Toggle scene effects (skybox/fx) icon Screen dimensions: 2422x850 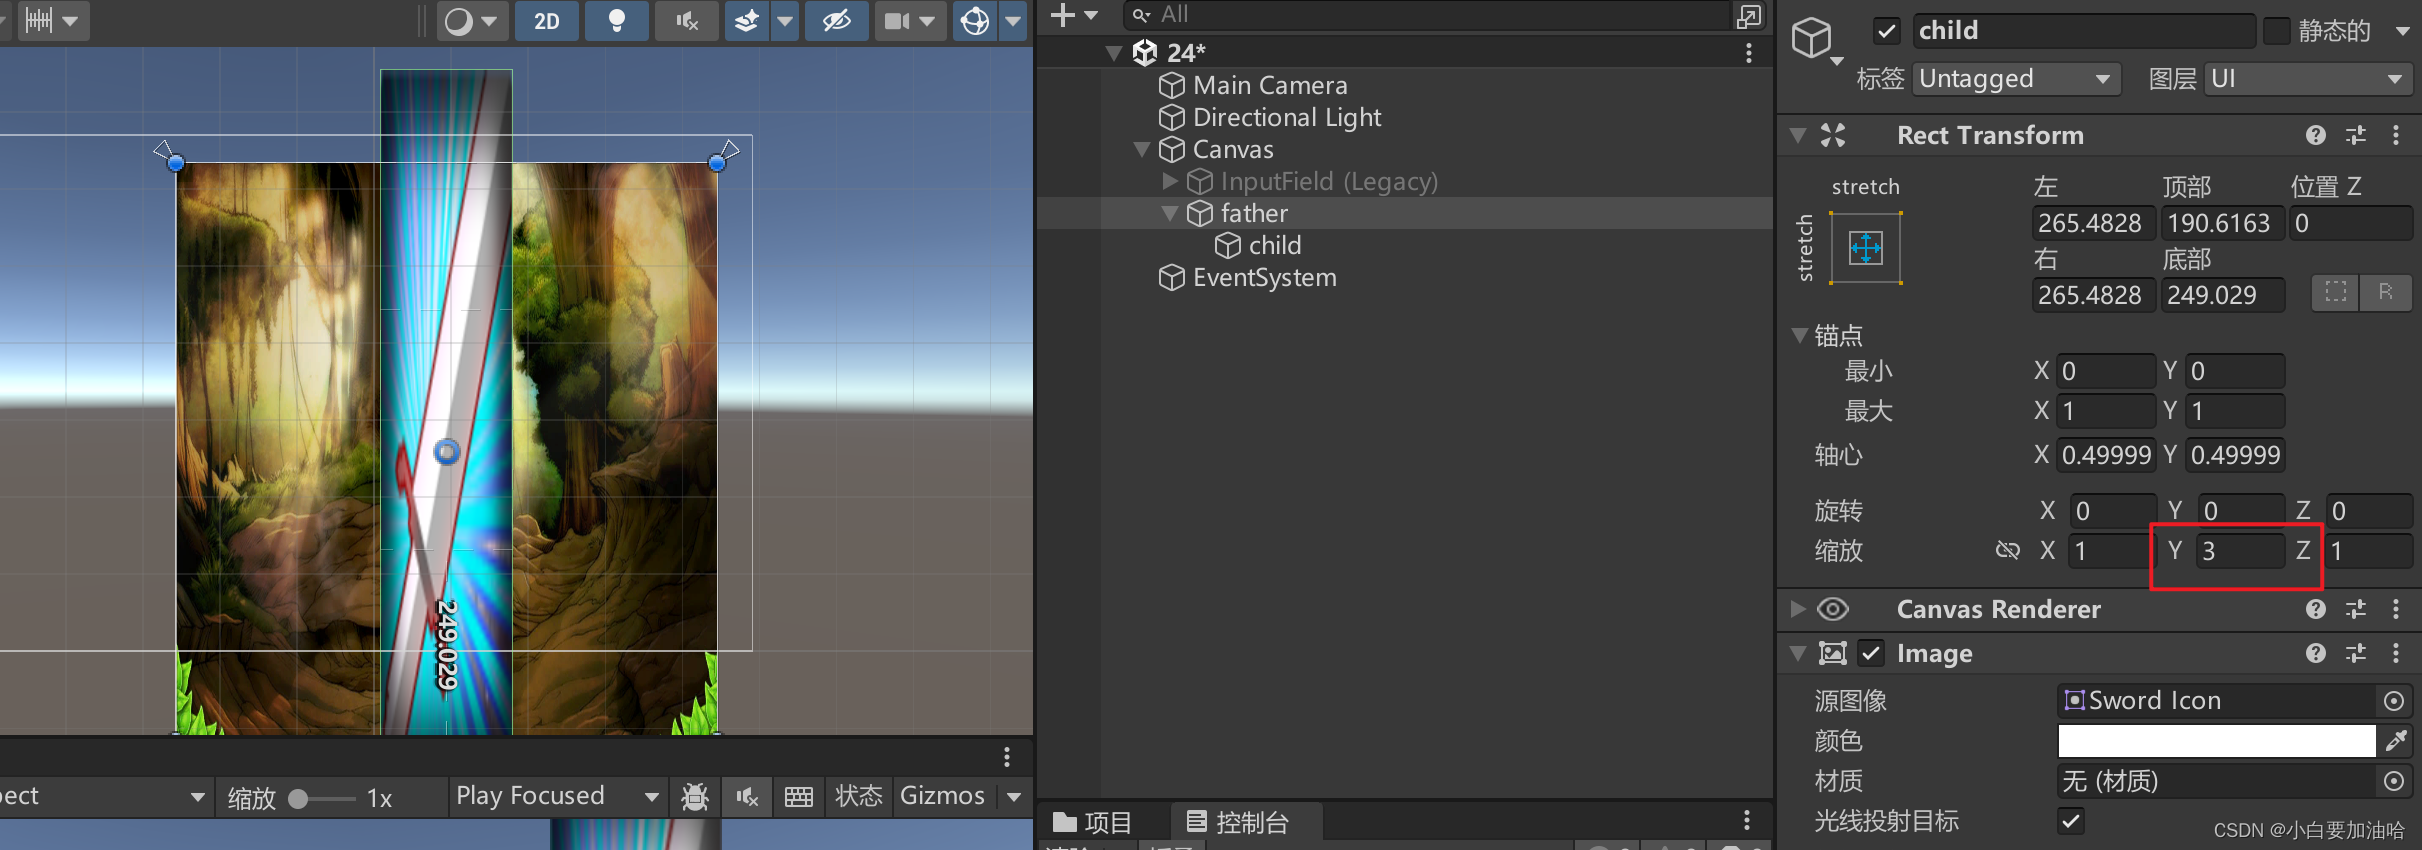tap(747, 21)
